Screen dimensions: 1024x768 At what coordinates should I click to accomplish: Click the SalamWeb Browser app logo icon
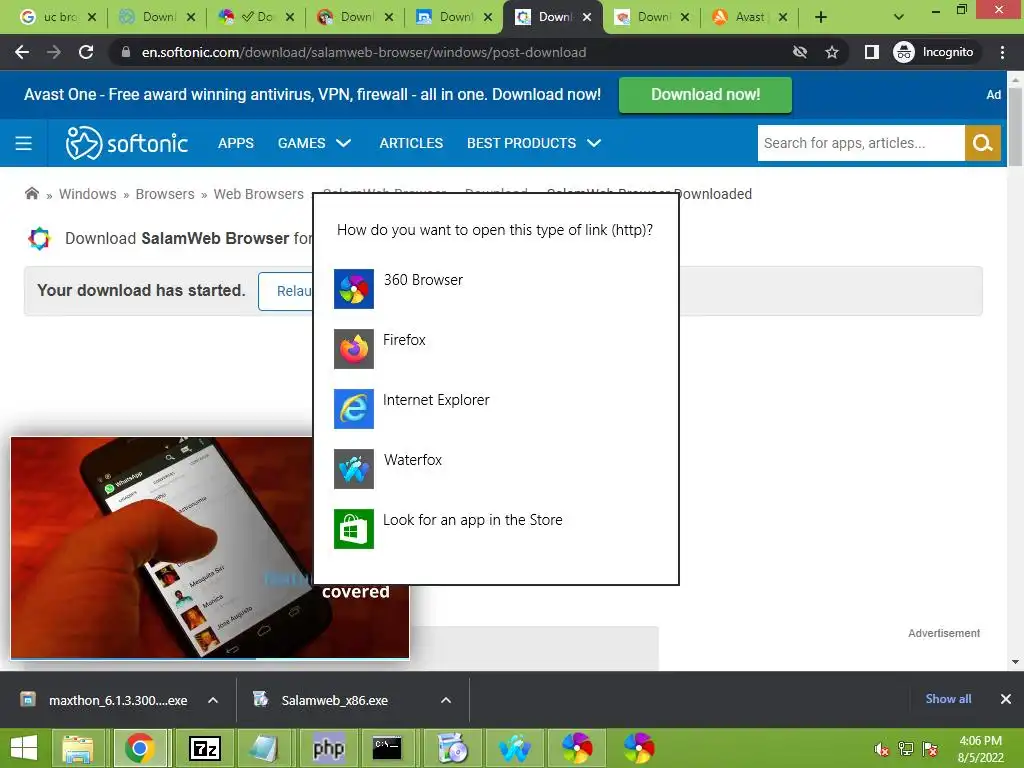(x=39, y=238)
